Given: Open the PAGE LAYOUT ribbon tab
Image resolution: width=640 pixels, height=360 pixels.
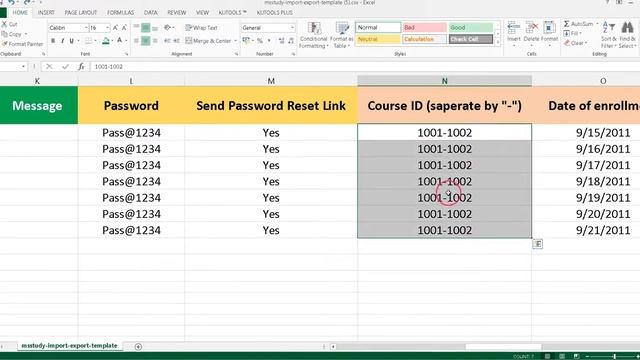Looking at the screenshot, I should [80, 13].
